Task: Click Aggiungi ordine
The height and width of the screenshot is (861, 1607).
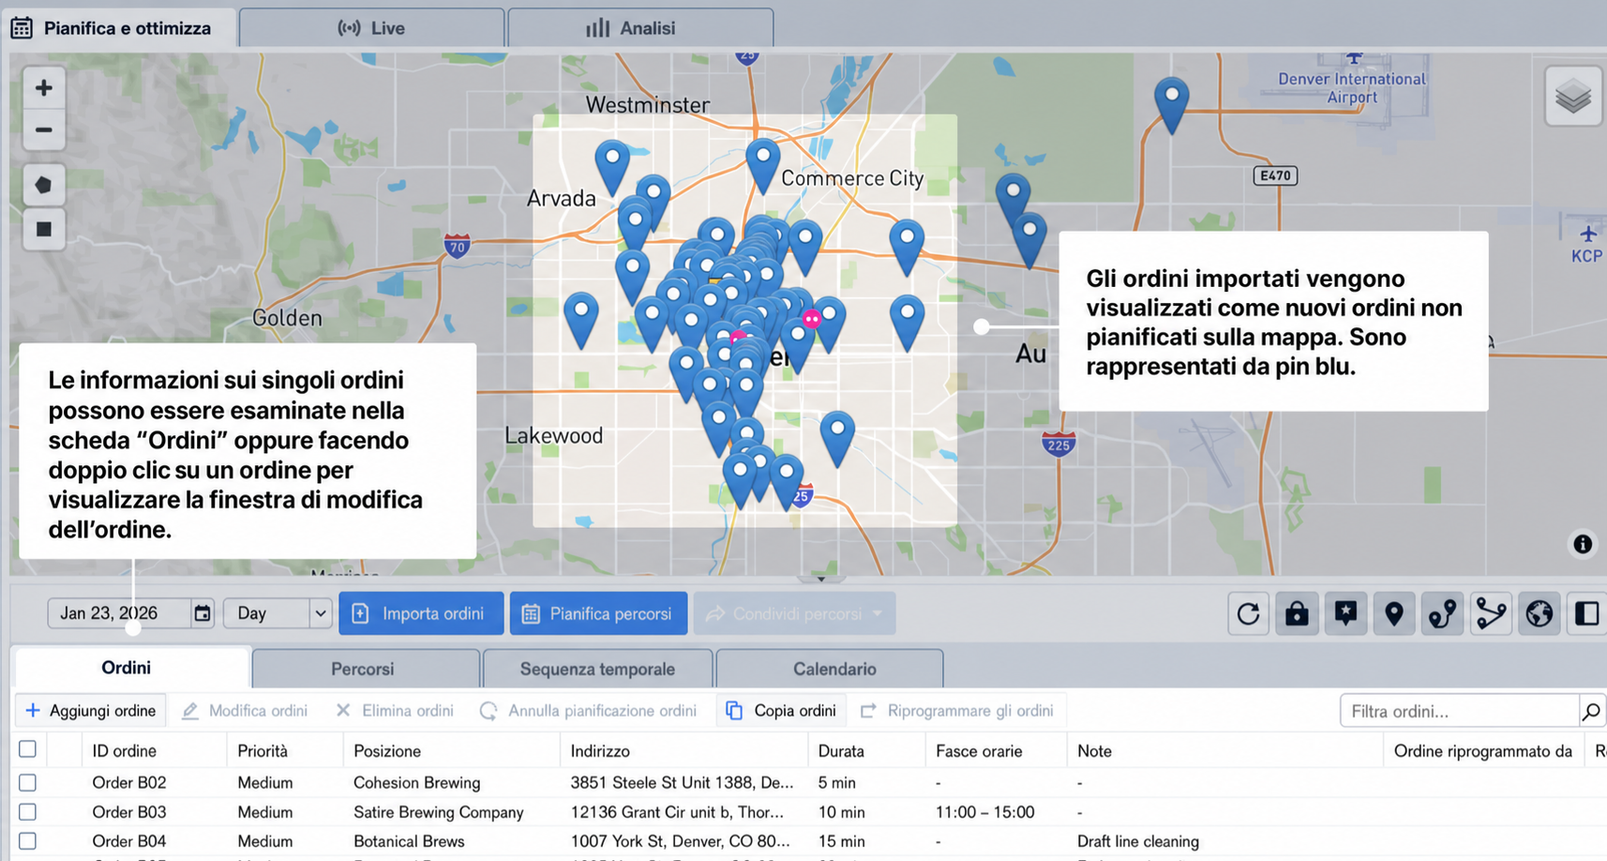Action: [x=90, y=710]
